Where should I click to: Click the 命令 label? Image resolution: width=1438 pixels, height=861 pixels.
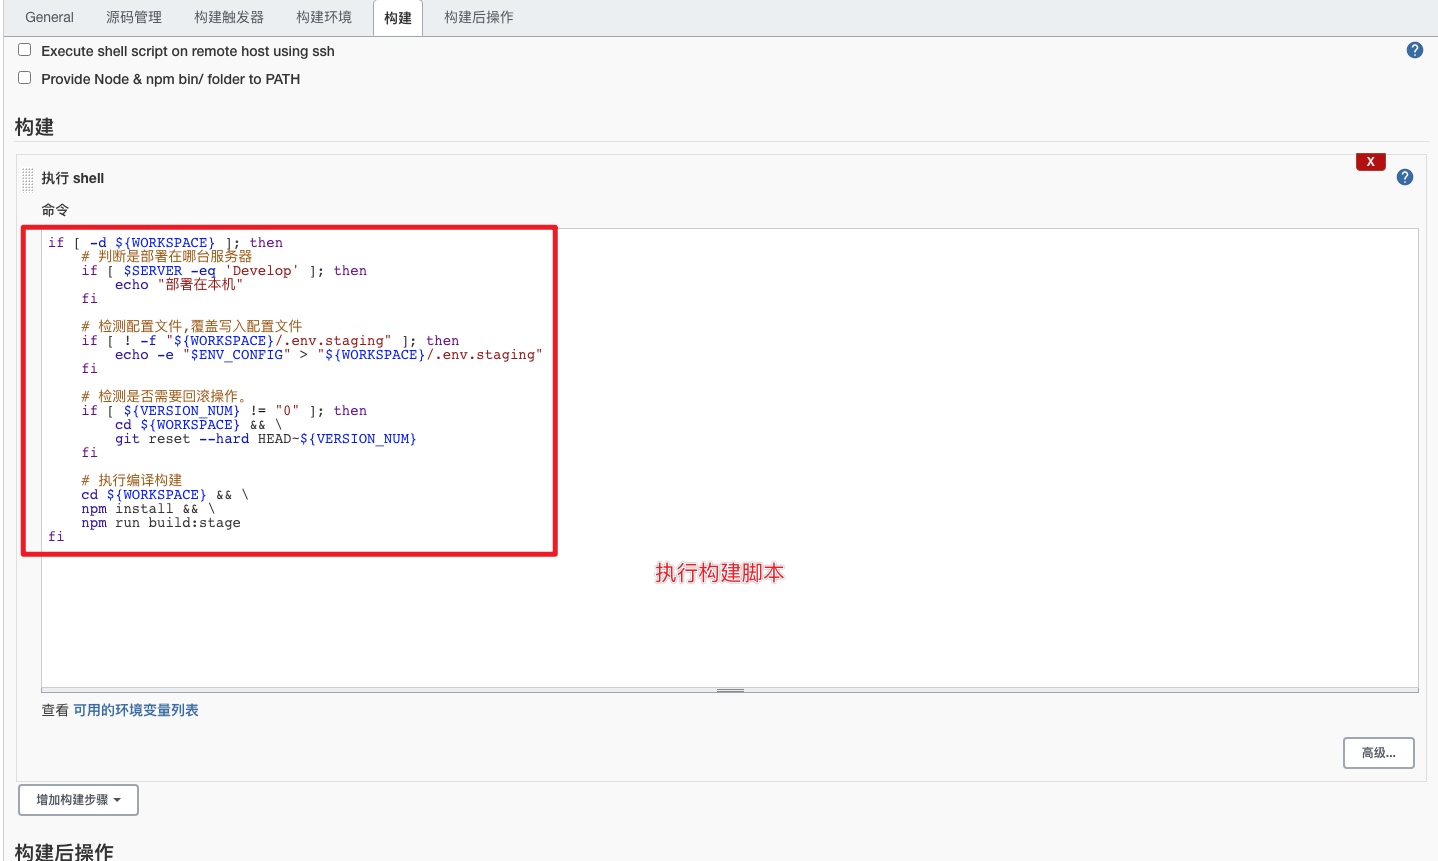(55, 210)
